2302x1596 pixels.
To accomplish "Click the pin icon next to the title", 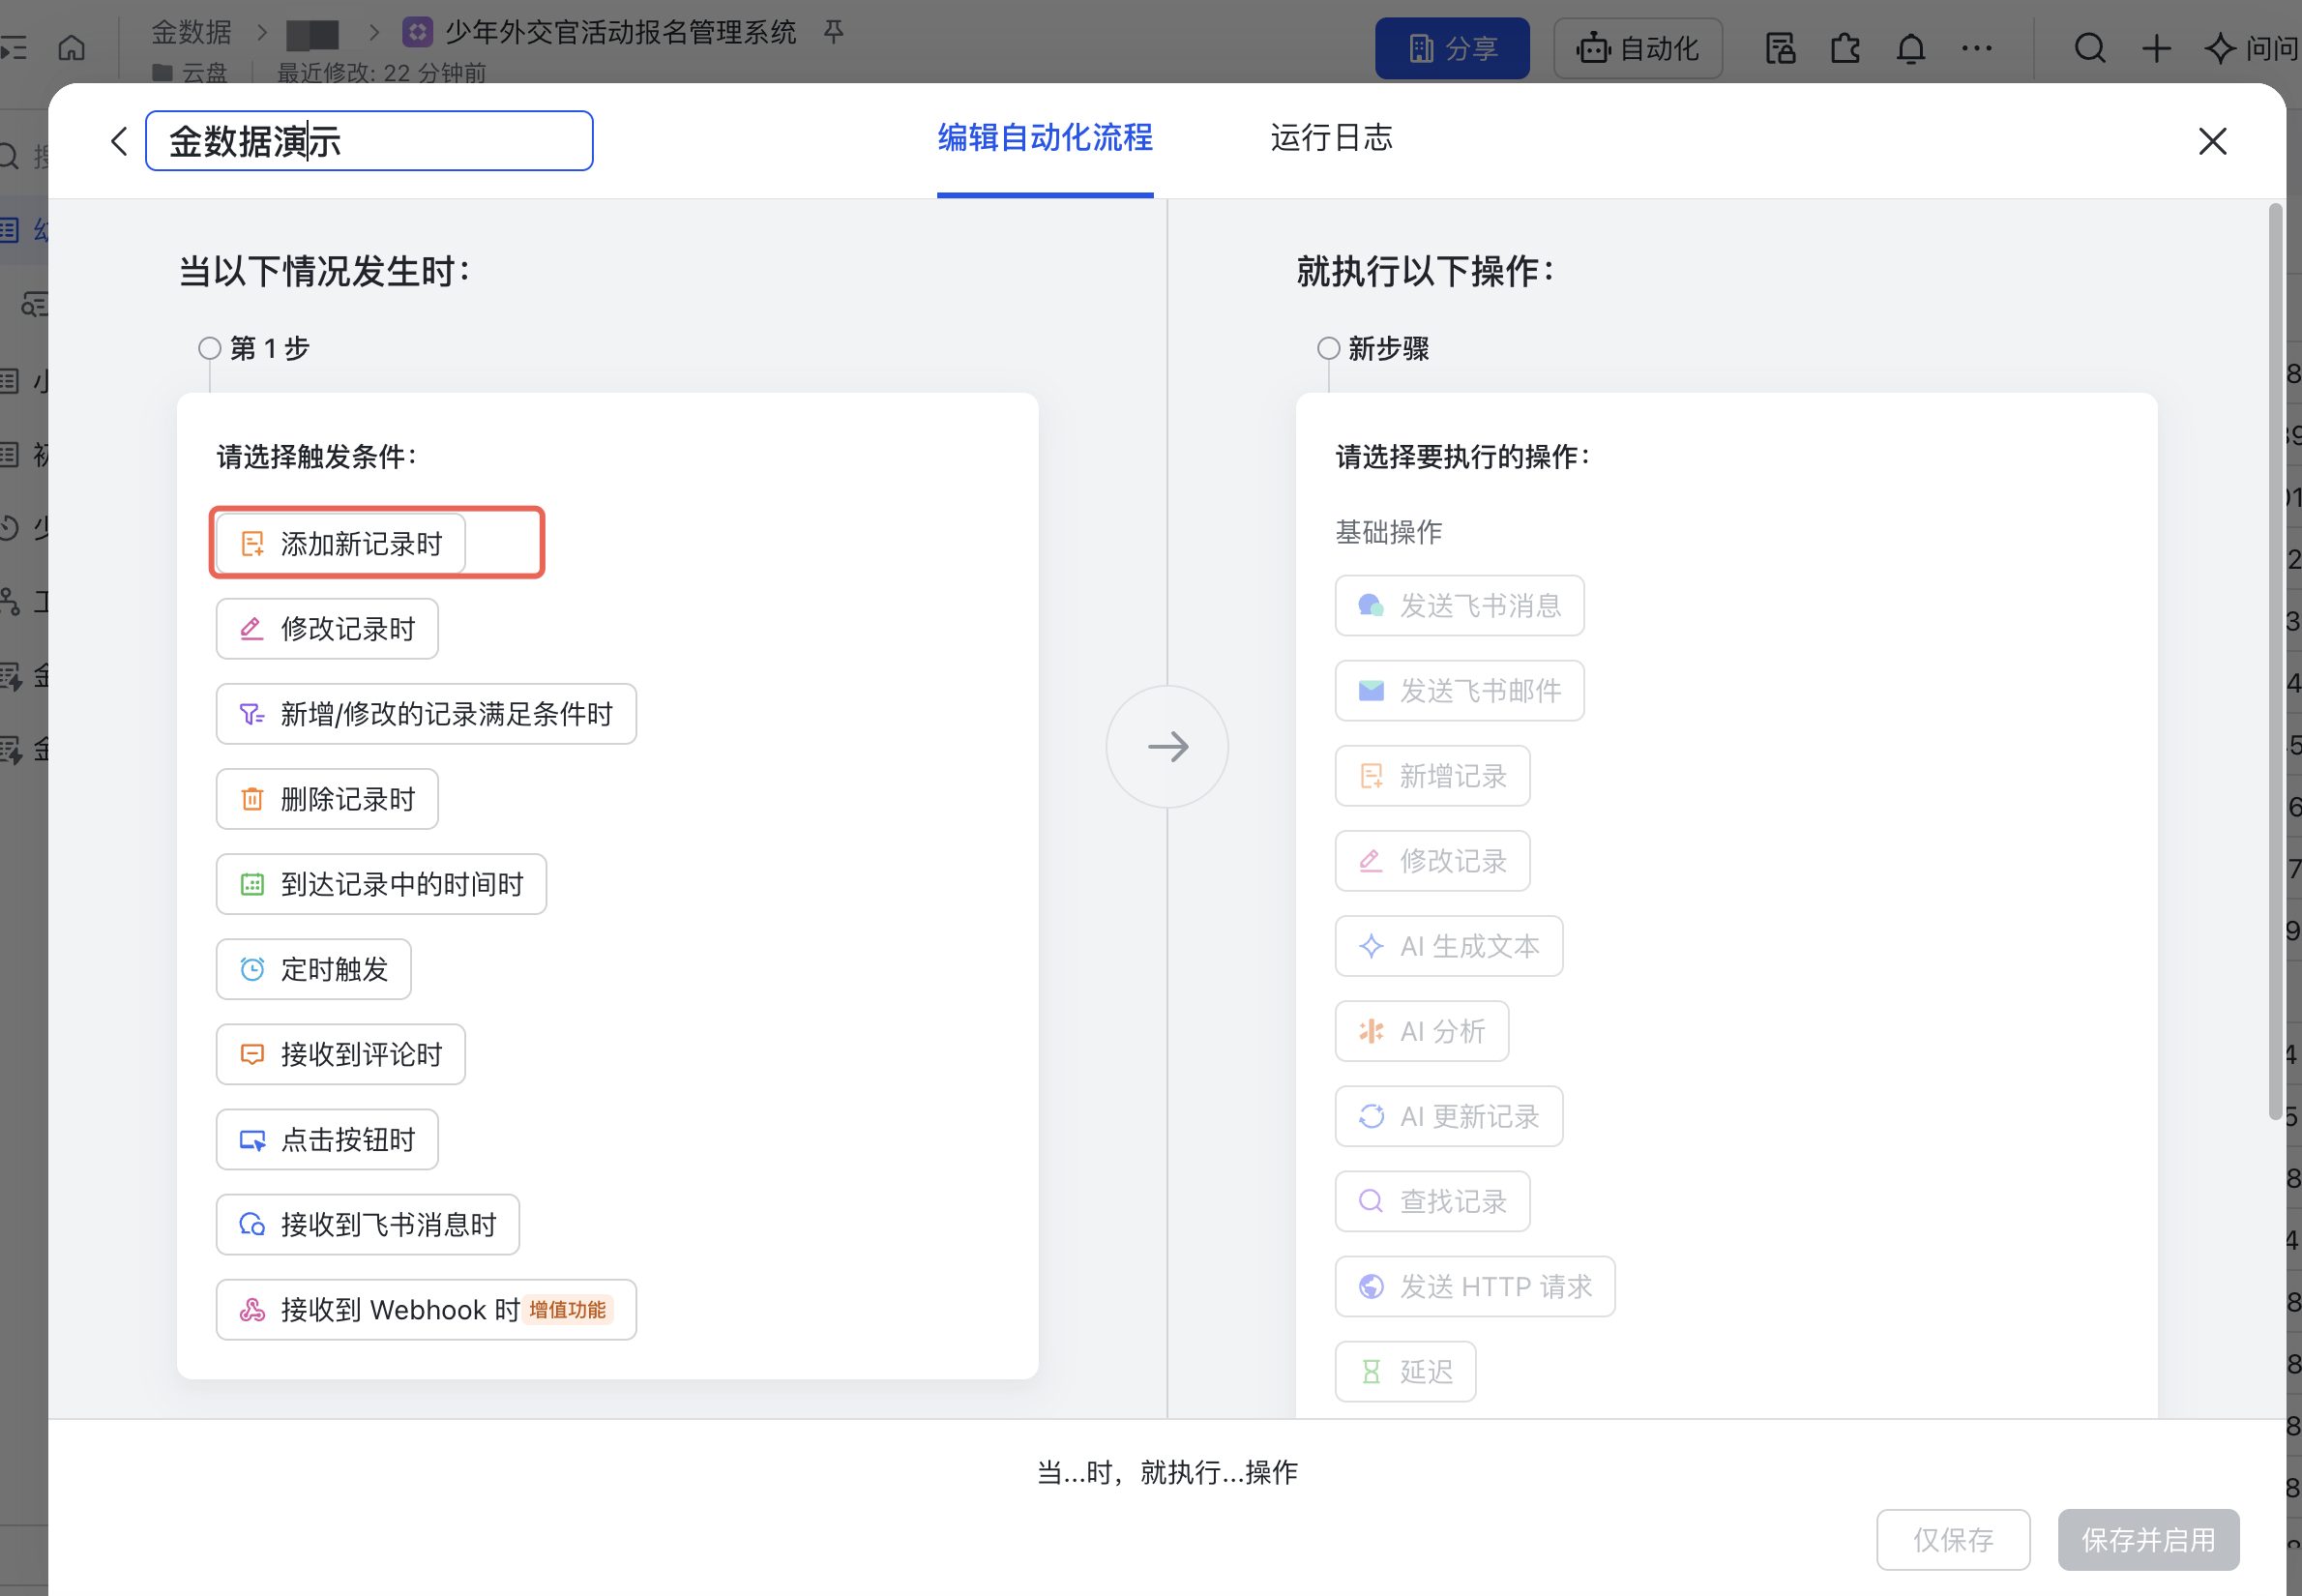I will pos(833,32).
